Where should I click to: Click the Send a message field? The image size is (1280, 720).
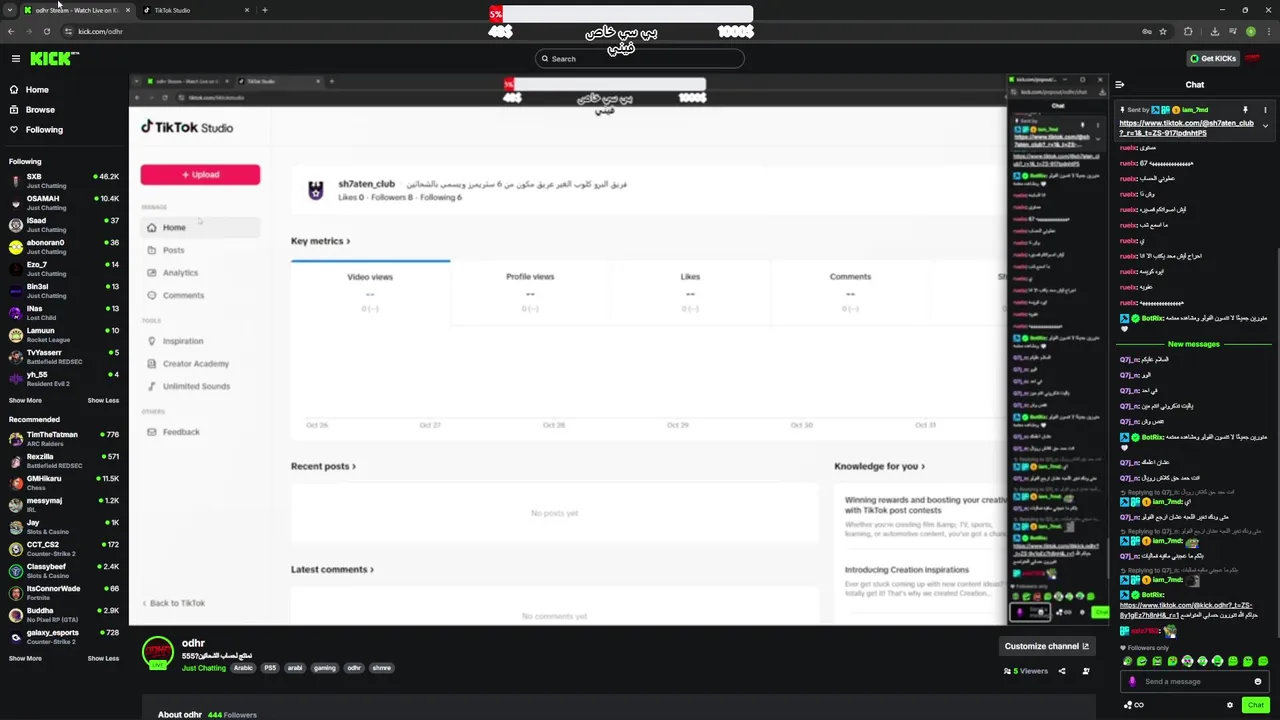(x=1195, y=681)
